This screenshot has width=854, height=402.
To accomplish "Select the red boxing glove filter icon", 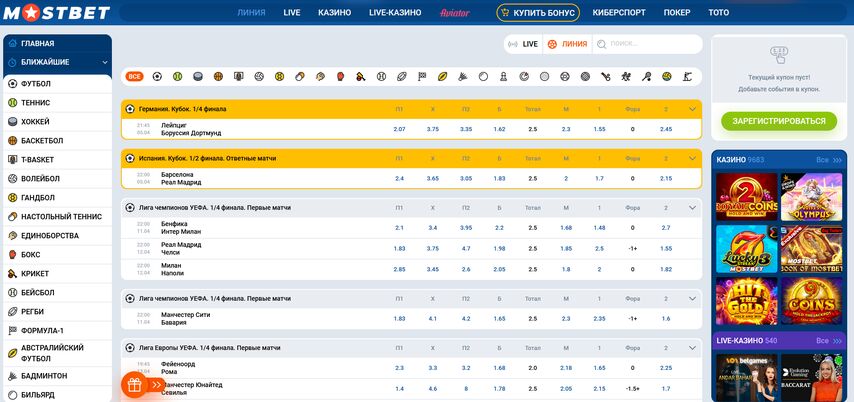I will pos(339,76).
